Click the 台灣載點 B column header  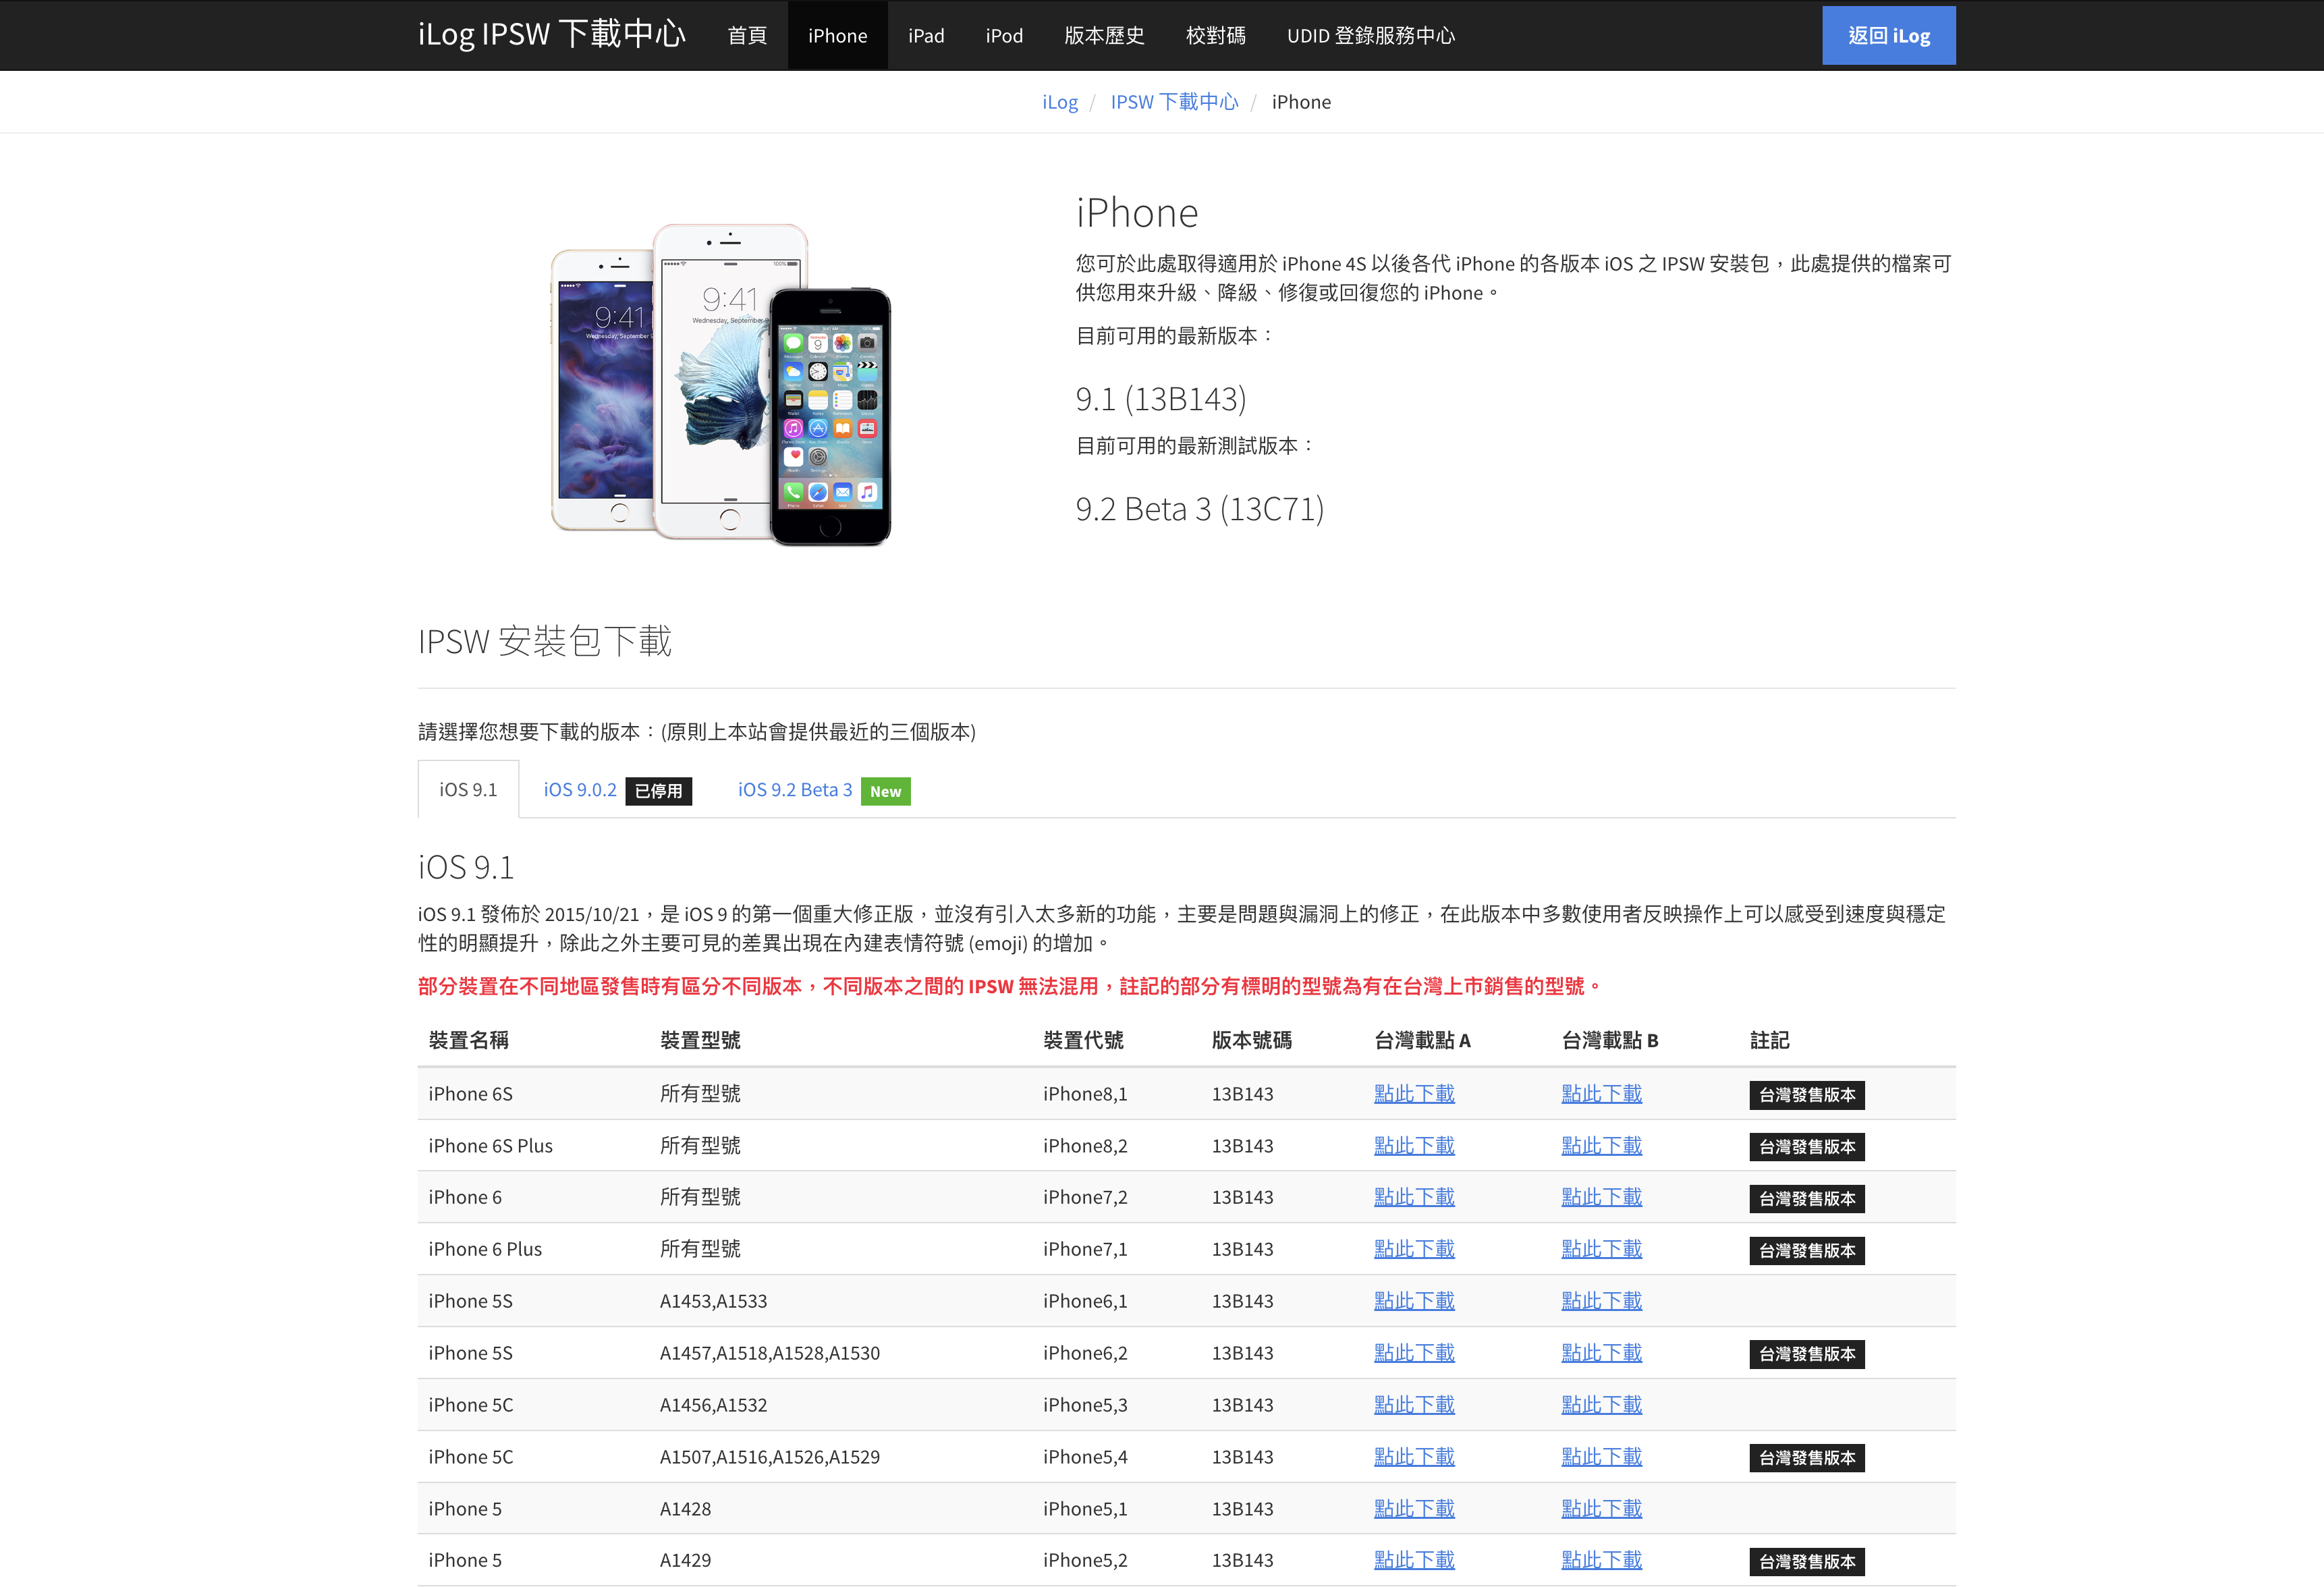pos(1610,1040)
